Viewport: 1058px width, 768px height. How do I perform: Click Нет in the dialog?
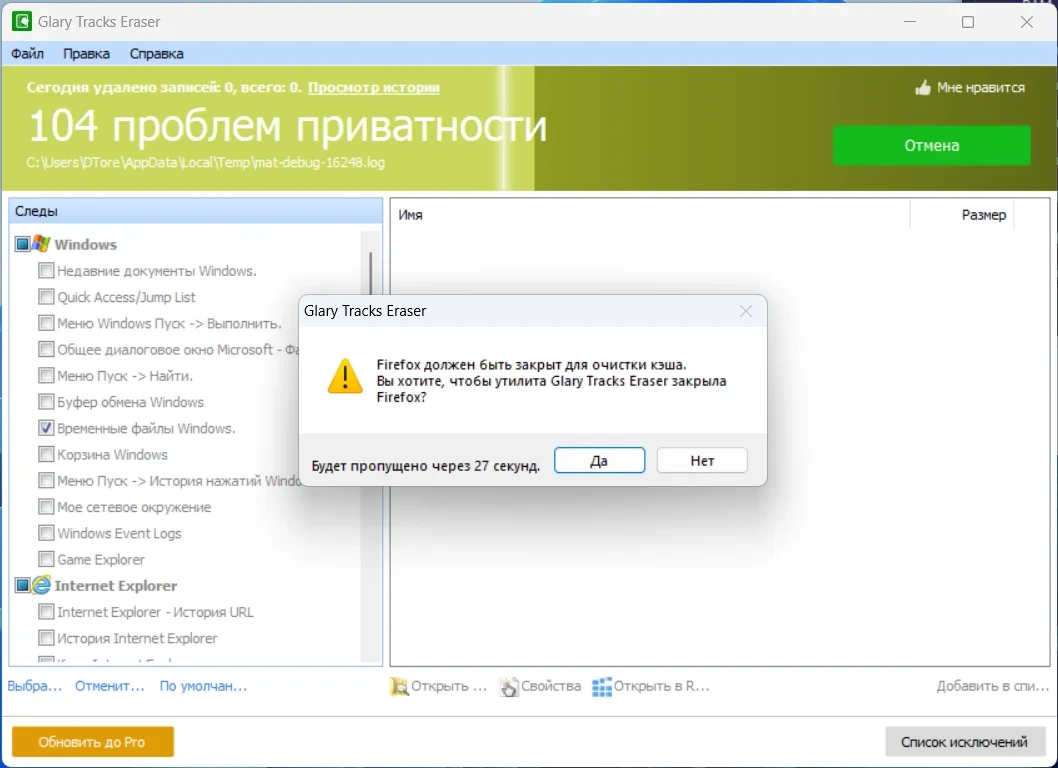pyautogui.click(x=702, y=461)
